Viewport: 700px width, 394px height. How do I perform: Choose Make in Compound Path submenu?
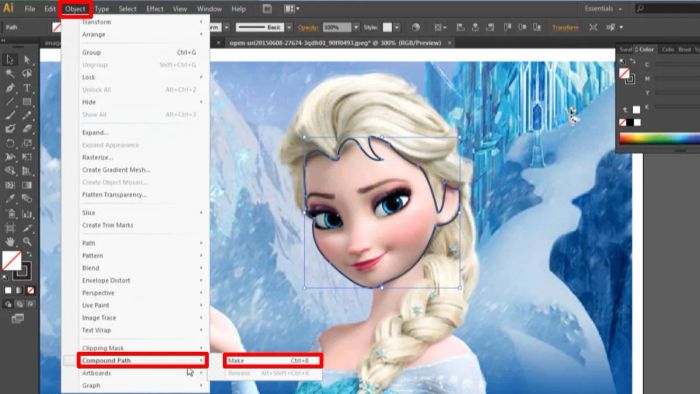(x=273, y=361)
